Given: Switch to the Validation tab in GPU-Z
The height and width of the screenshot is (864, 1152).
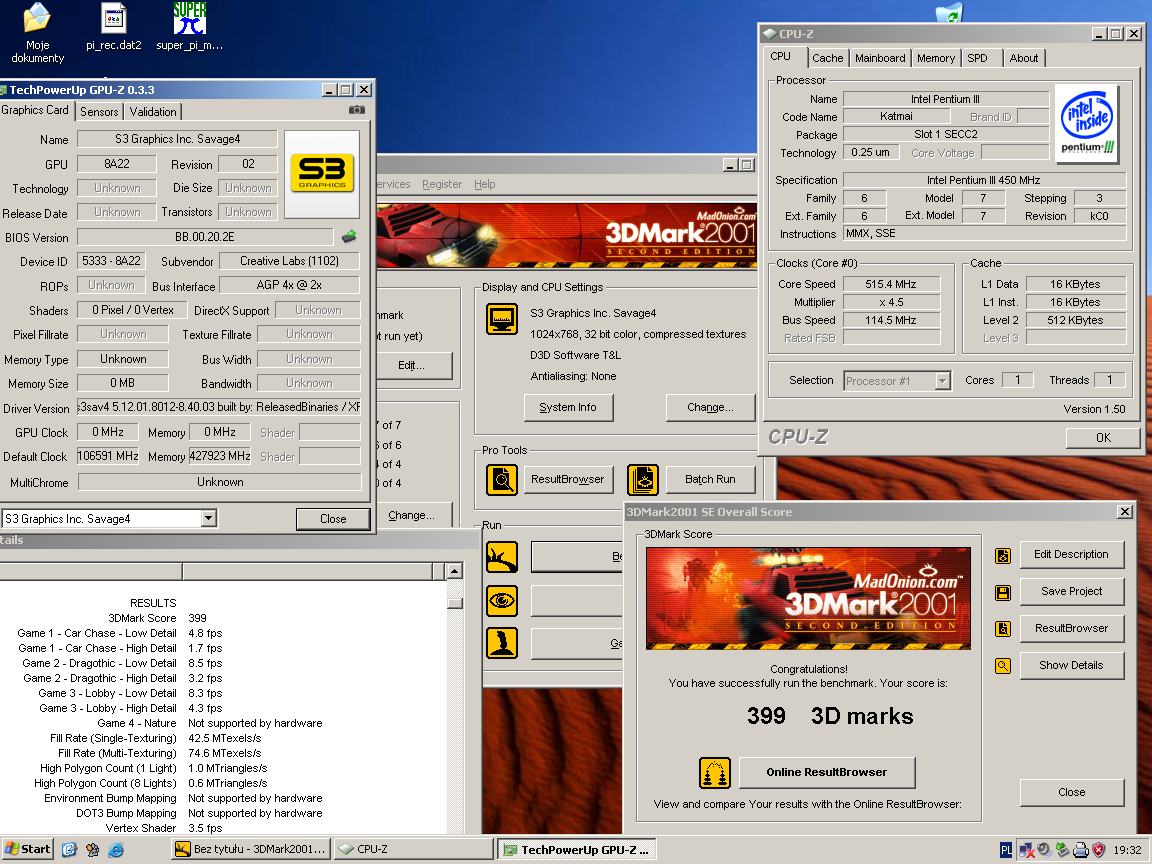Looking at the screenshot, I should [153, 112].
